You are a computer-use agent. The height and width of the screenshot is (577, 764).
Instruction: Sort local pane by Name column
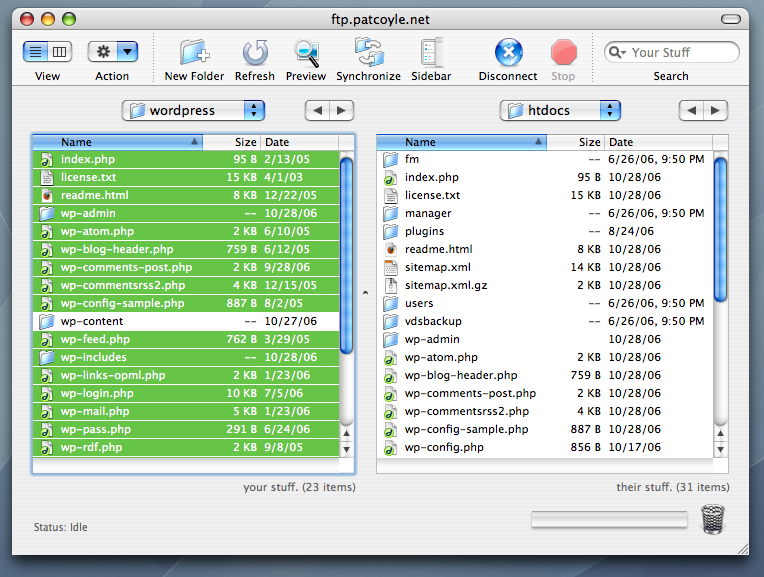pos(117,142)
